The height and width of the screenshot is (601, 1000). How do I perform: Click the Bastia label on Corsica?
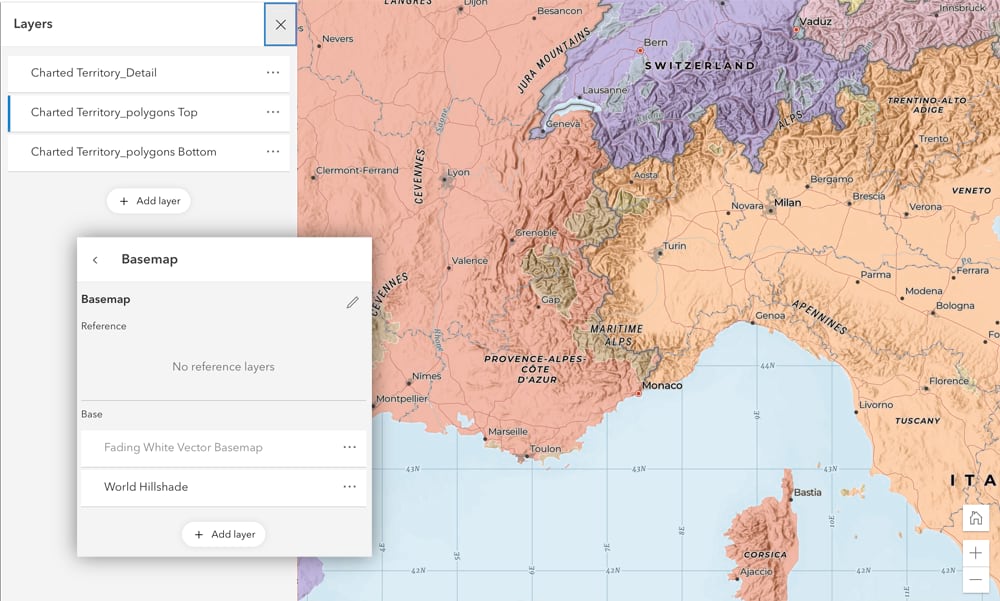point(807,493)
